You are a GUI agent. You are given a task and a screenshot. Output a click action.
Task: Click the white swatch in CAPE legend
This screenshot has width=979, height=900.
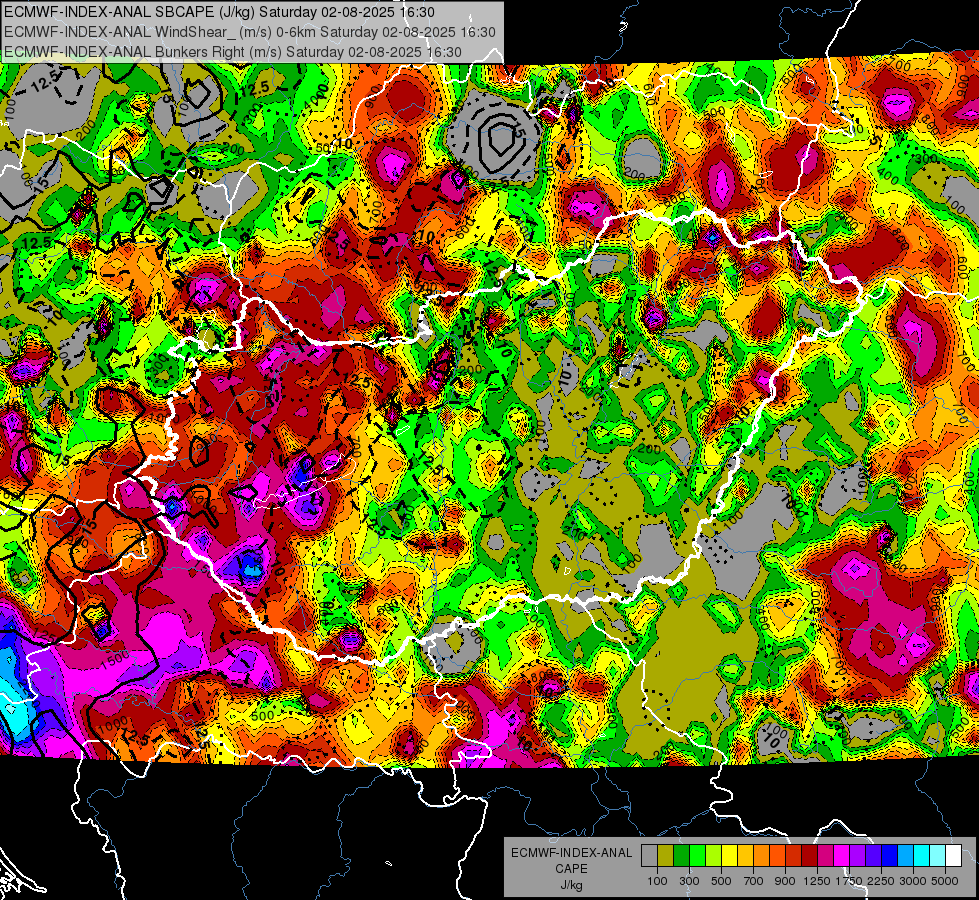click(953, 856)
